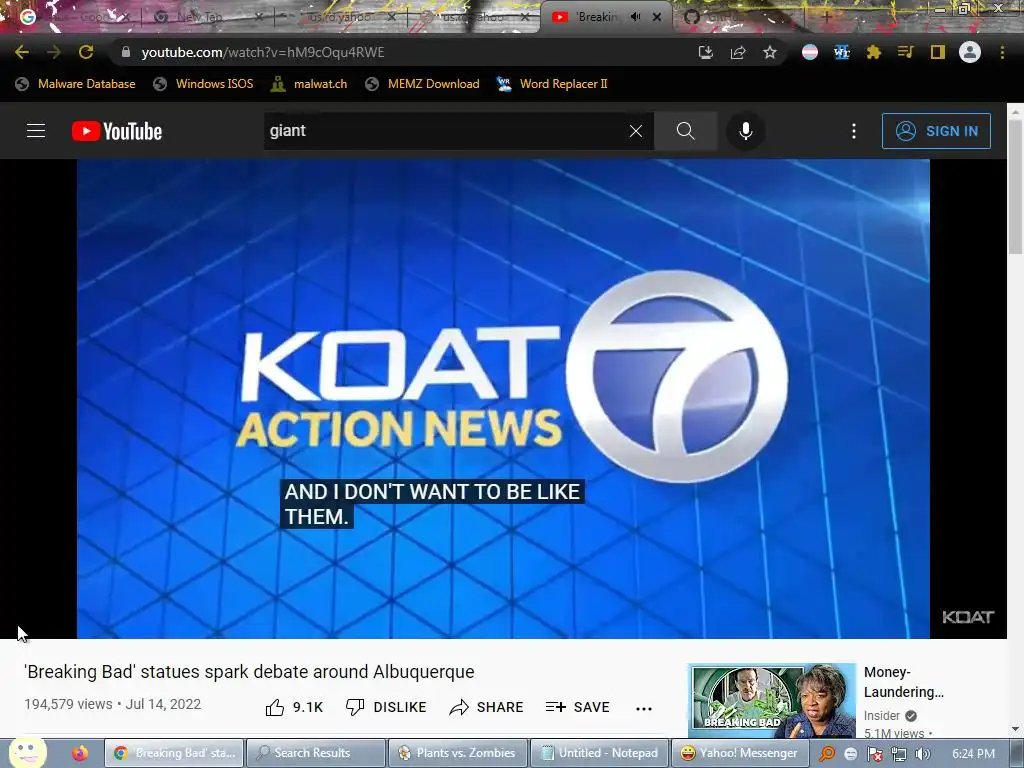This screenshot has height=768, width=1024.
Task: Open a new browser tab with plus
Action: [x=826, y=18]
